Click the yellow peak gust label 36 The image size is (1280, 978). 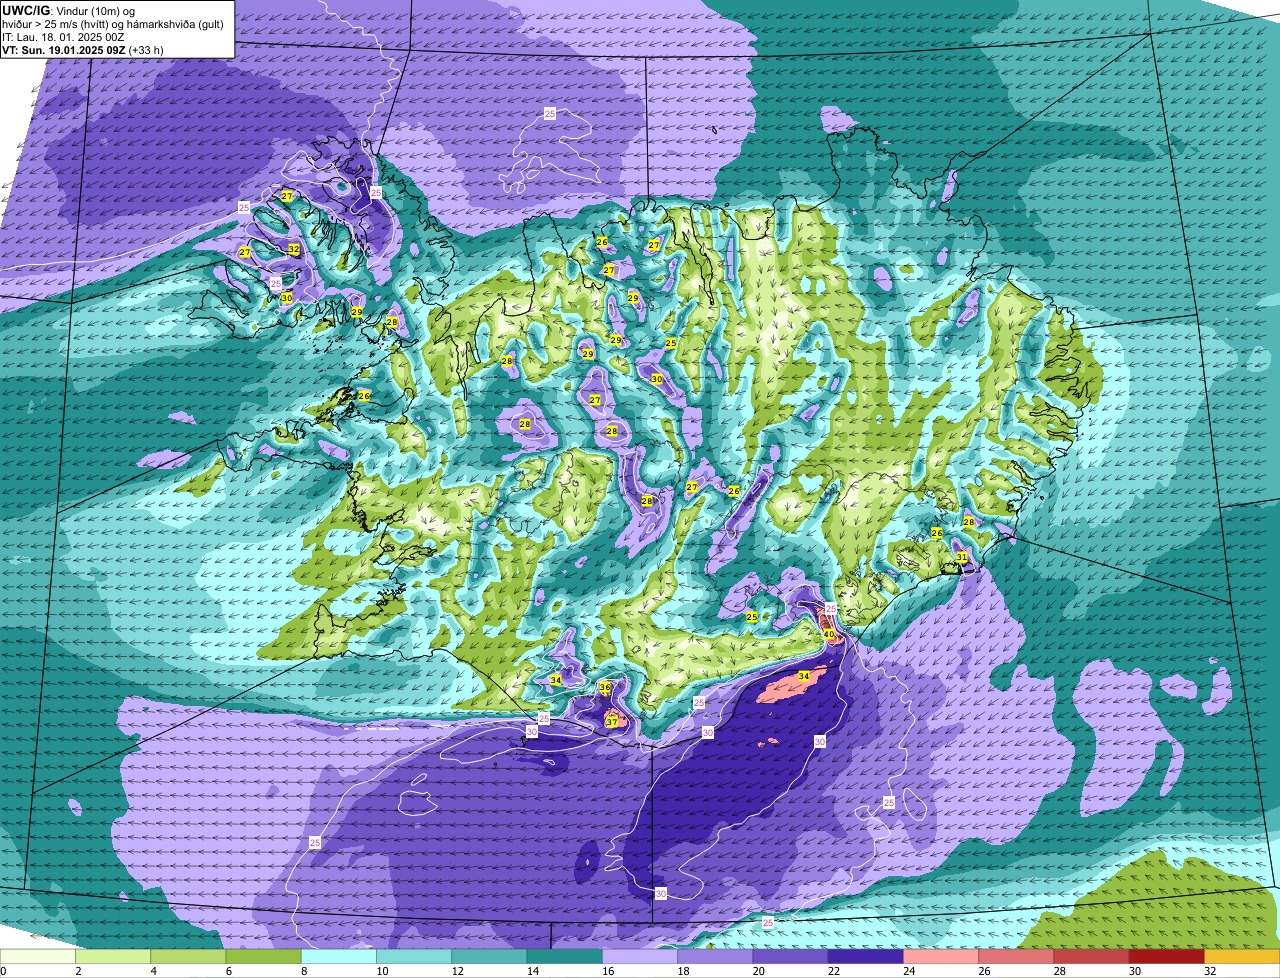[x=605, y=688]
